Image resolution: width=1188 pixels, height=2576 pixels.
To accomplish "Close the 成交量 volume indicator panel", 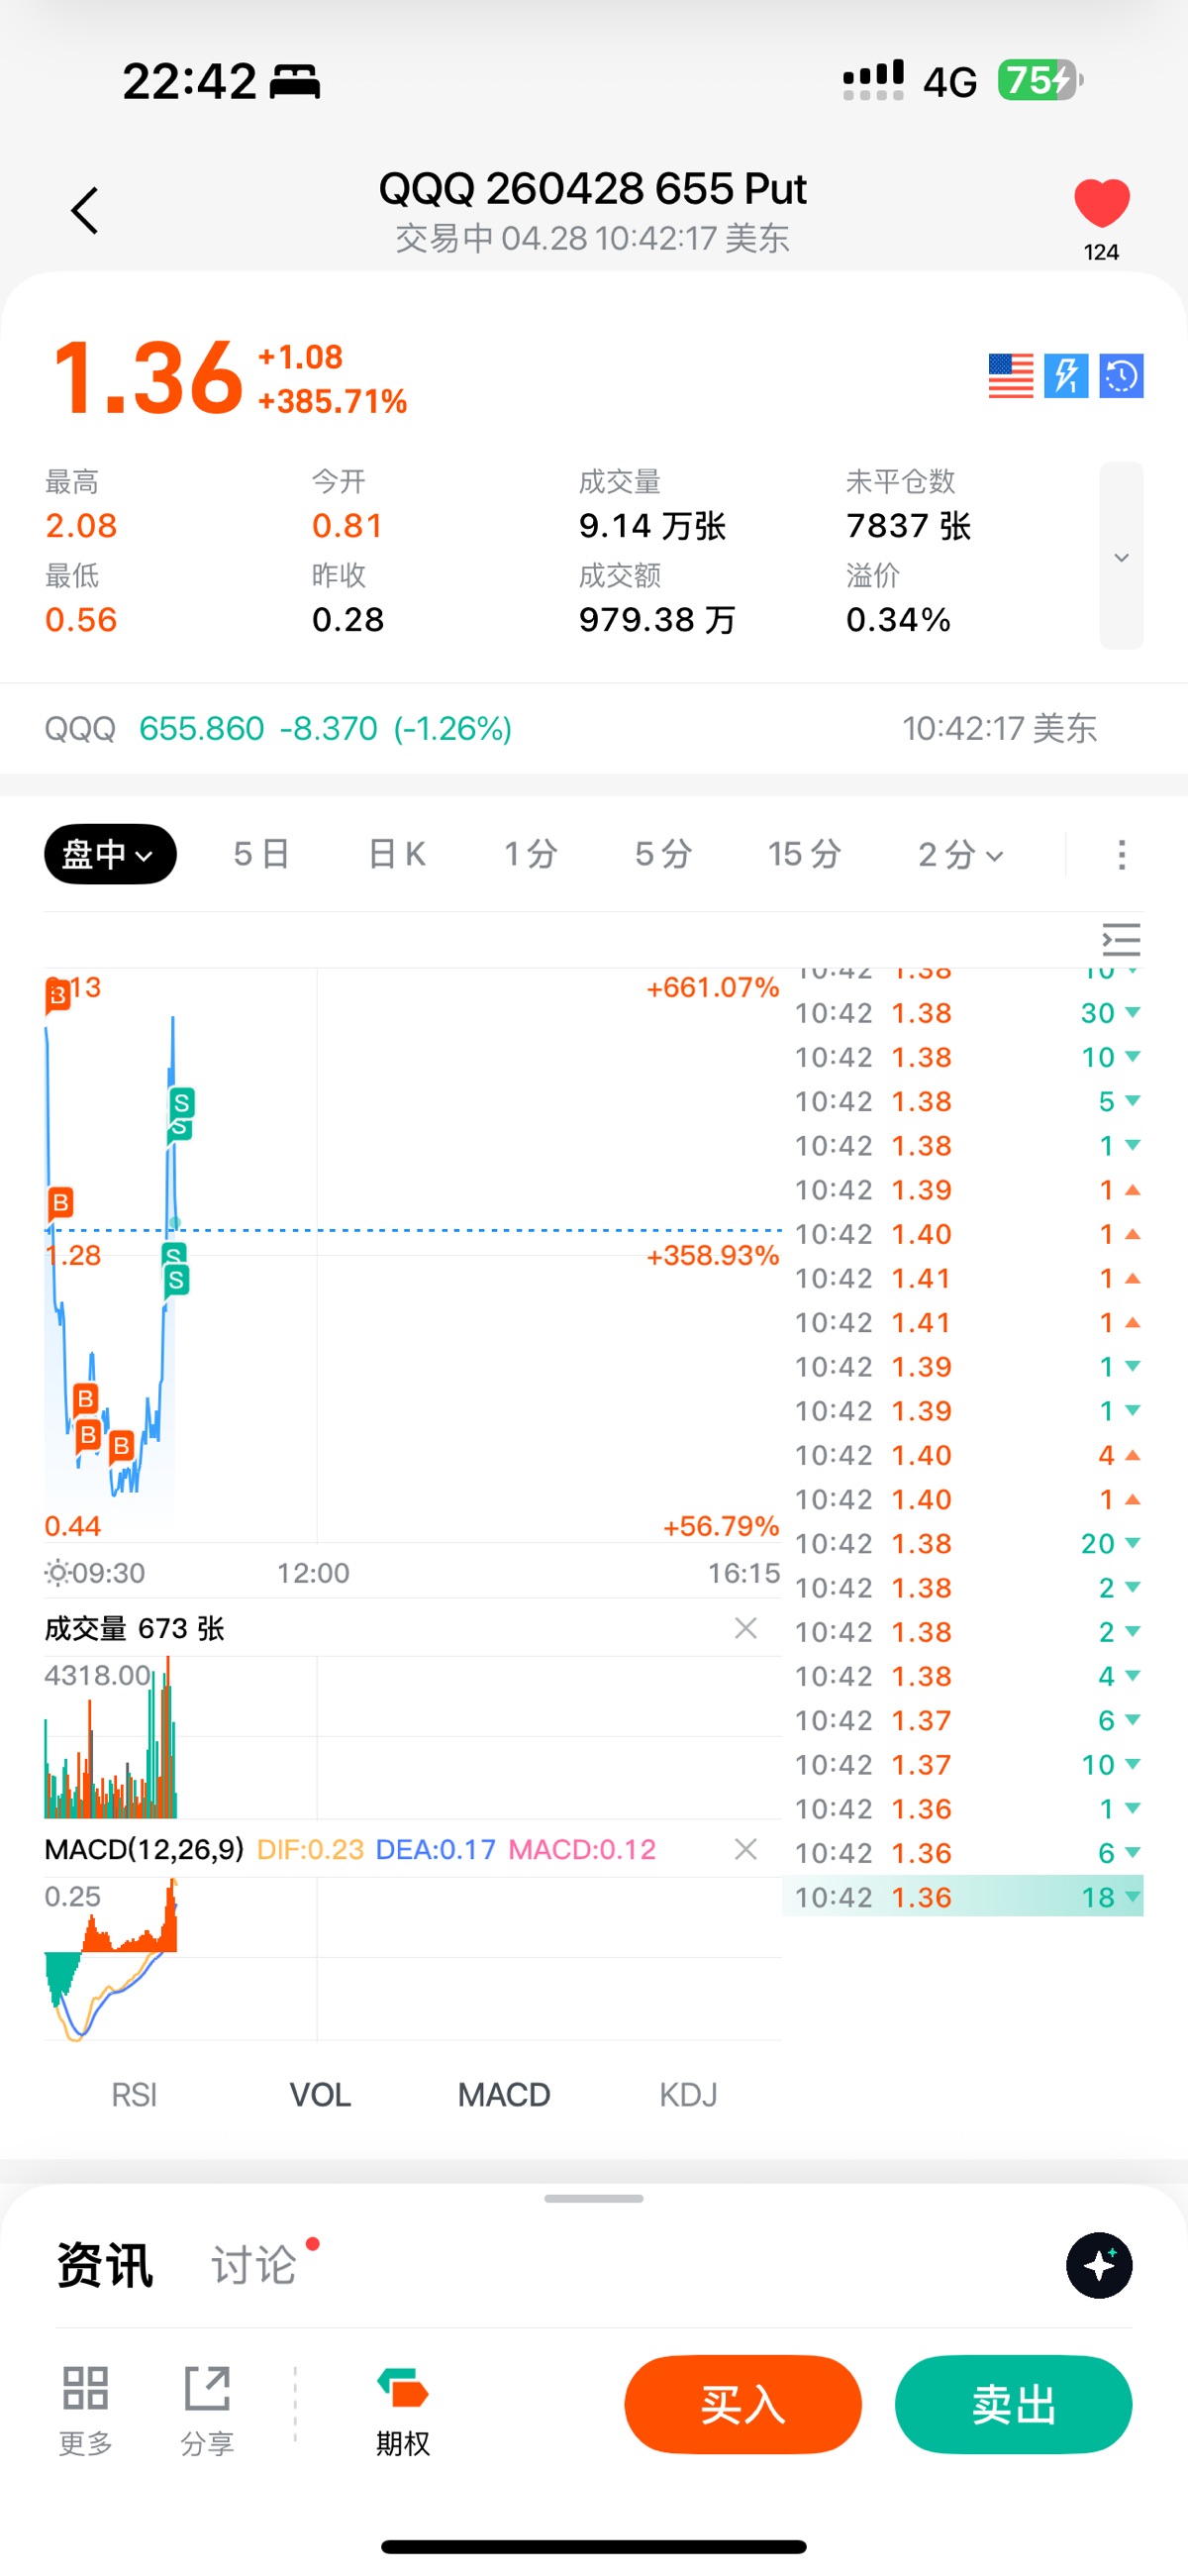I will coord(745,1628).
